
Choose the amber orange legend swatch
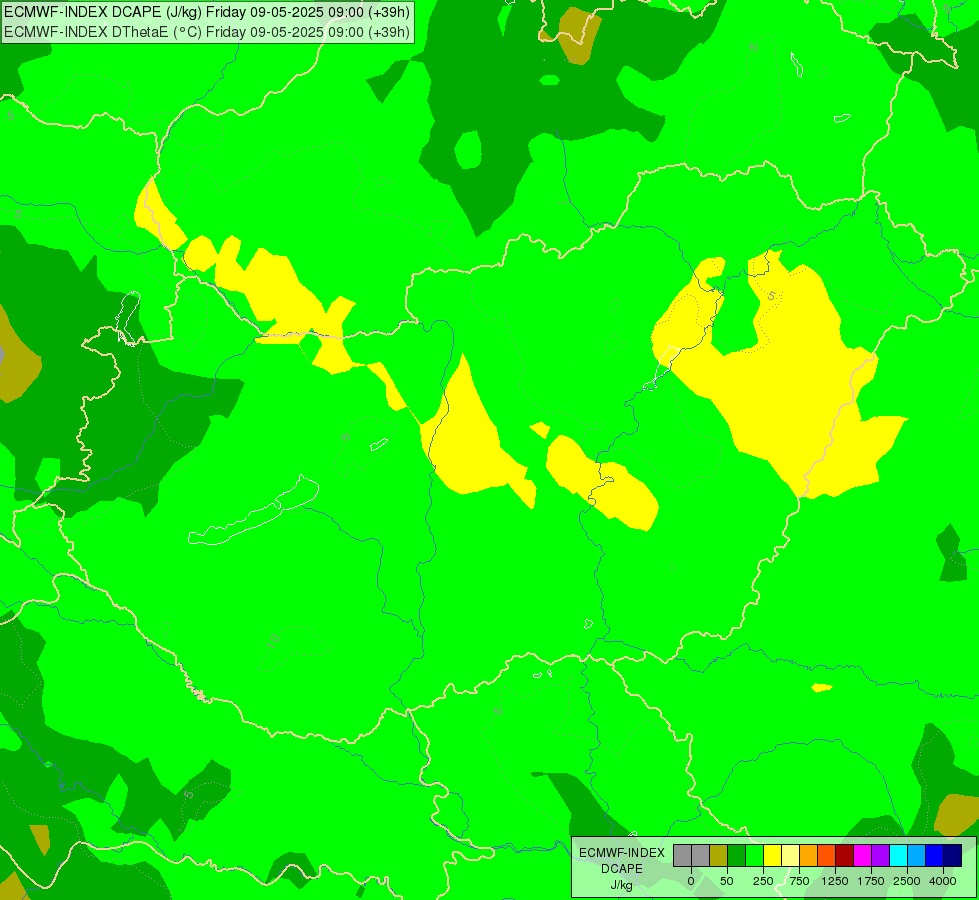(809, 856)
